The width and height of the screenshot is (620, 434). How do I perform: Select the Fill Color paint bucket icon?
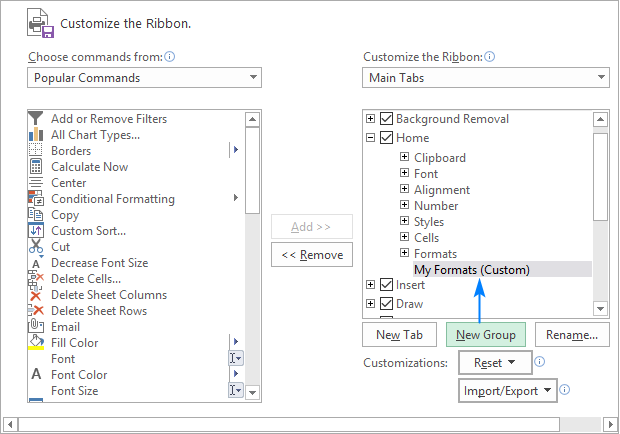36,343
